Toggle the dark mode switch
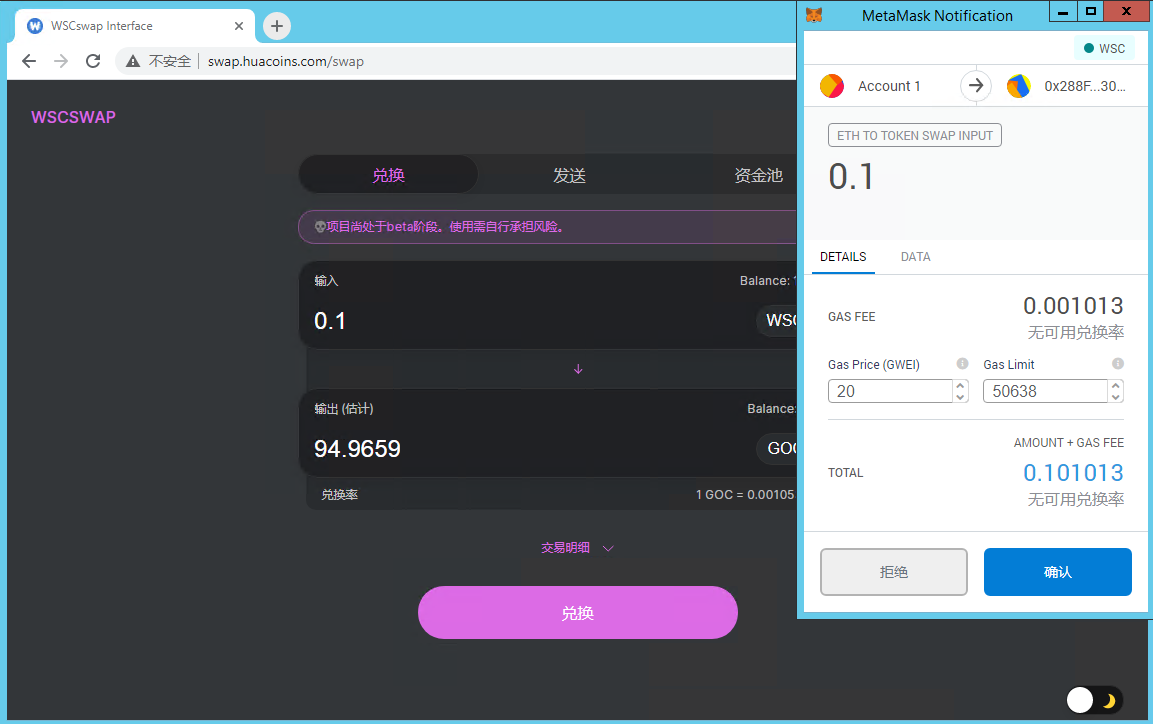This screenshot has width=1153, height=724. pos(1094,700)
